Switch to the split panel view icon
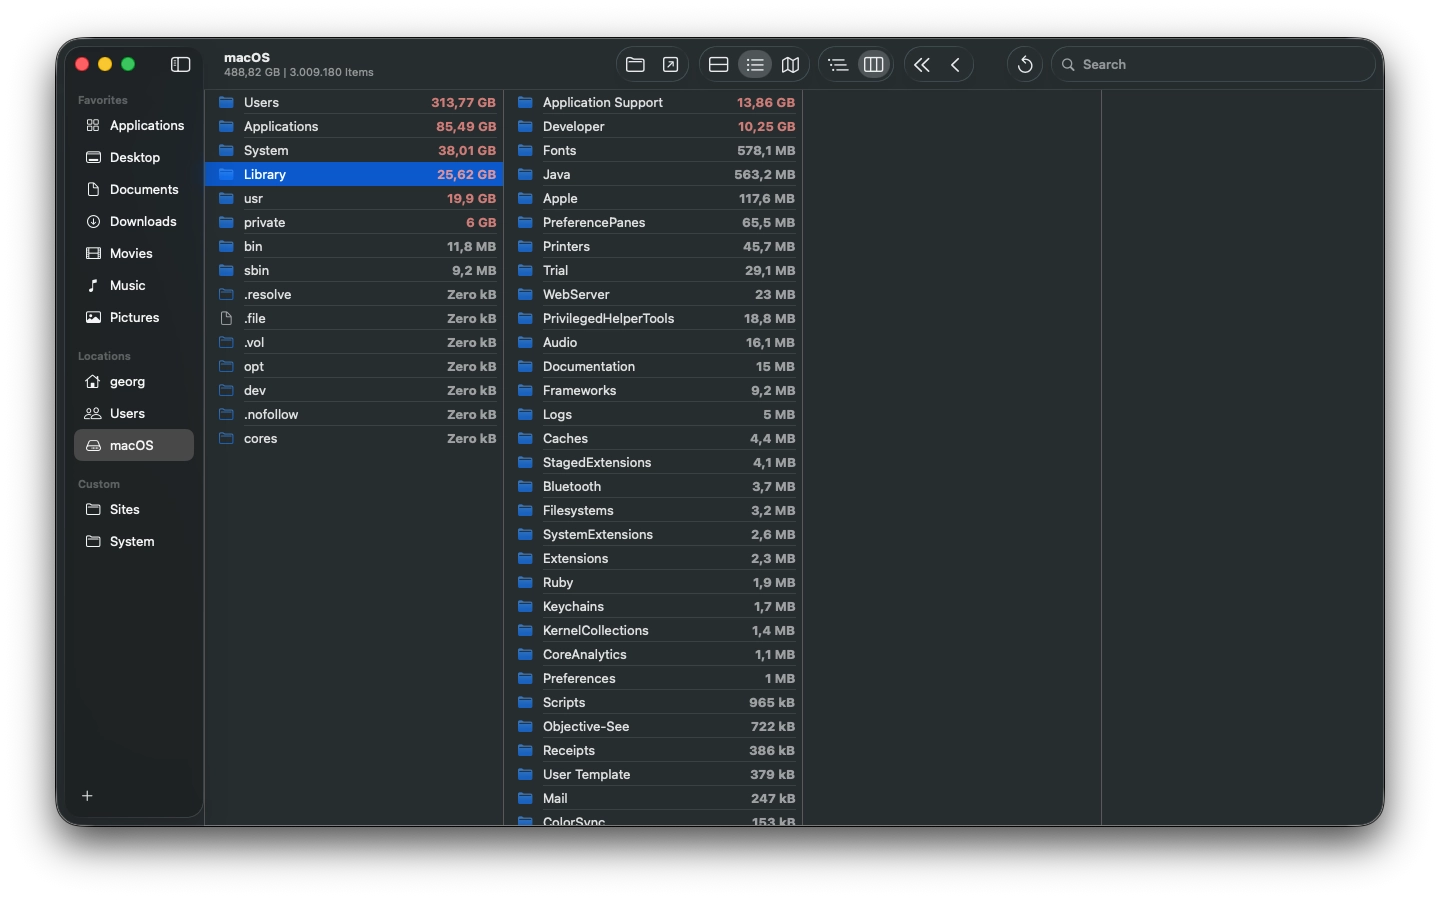 click(718, 64)
